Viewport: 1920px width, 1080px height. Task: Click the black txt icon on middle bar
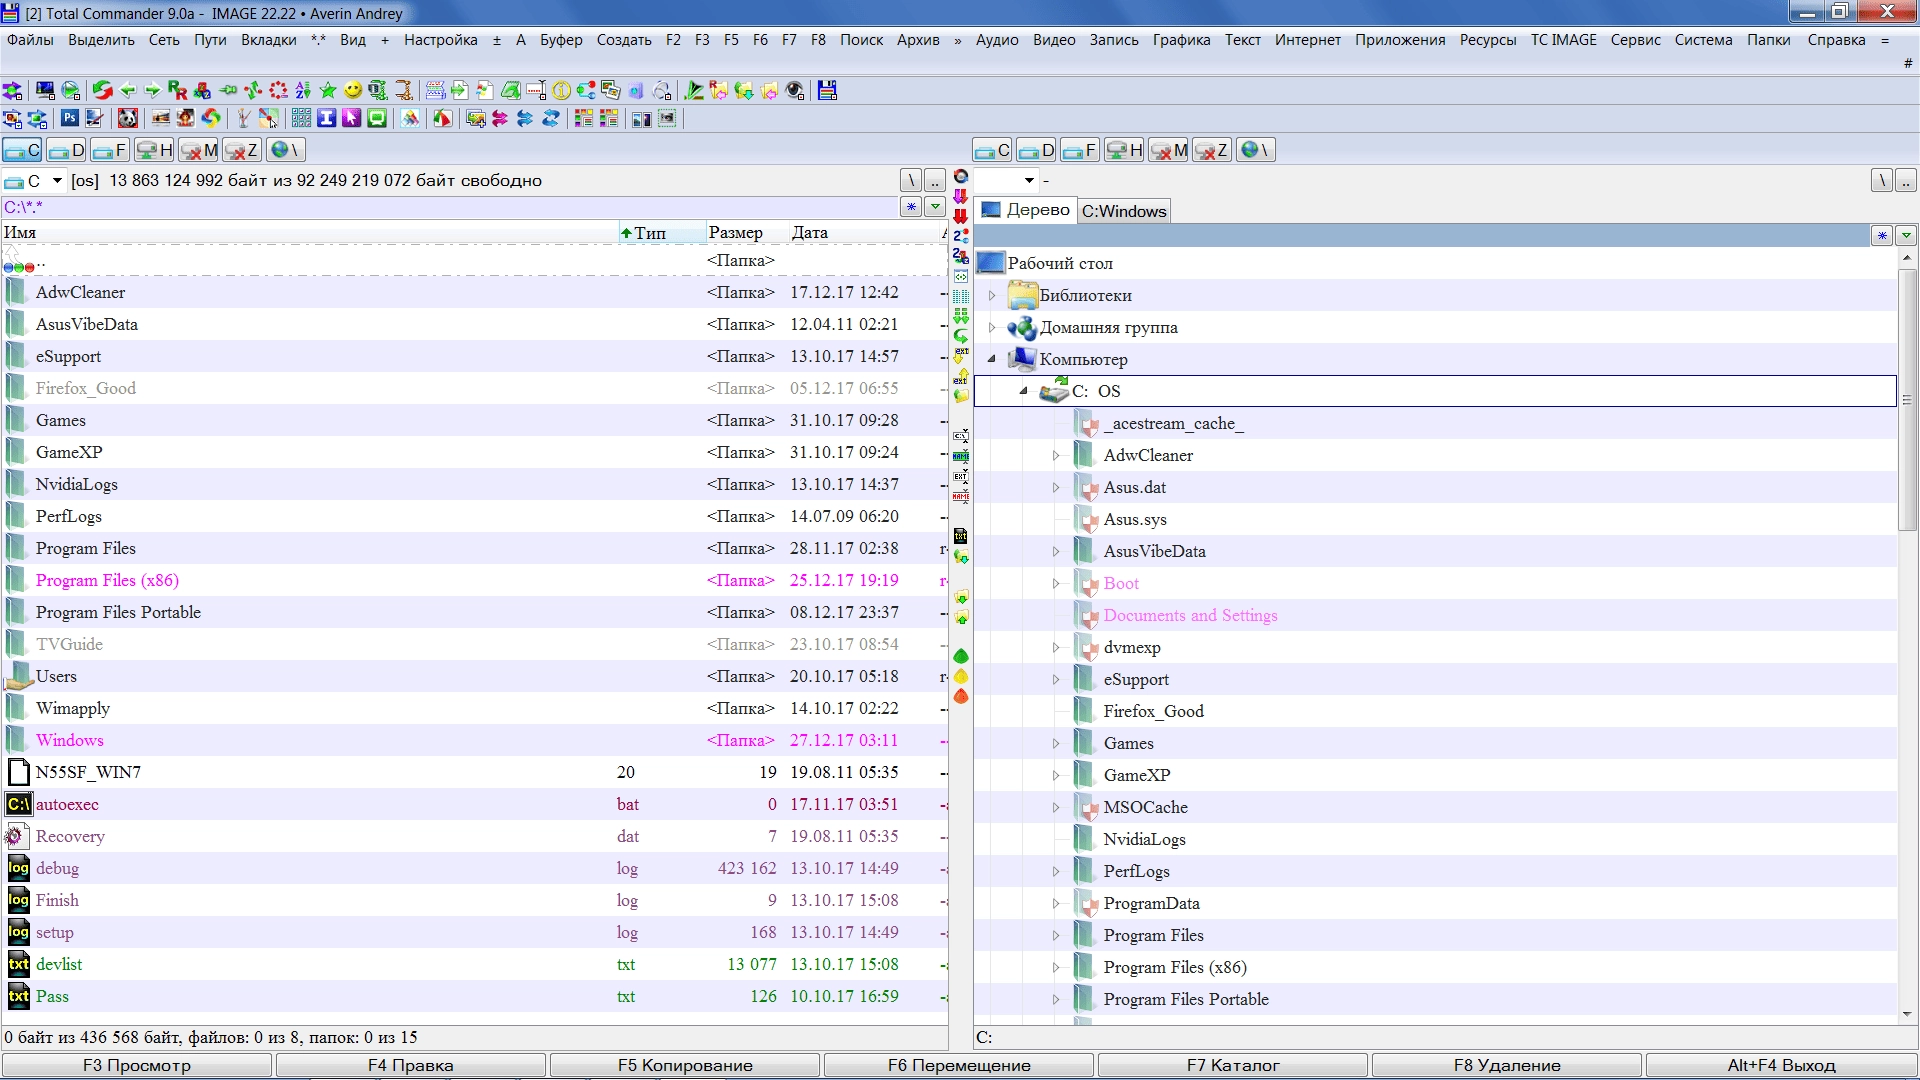(x=961, y=536)
